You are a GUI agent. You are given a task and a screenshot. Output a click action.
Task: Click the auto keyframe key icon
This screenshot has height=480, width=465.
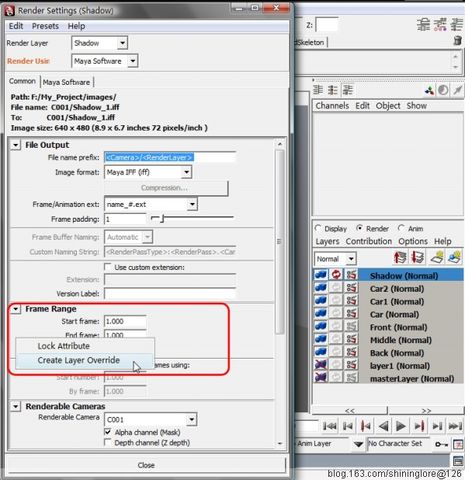pyautogui.click(x=441, y=444)
